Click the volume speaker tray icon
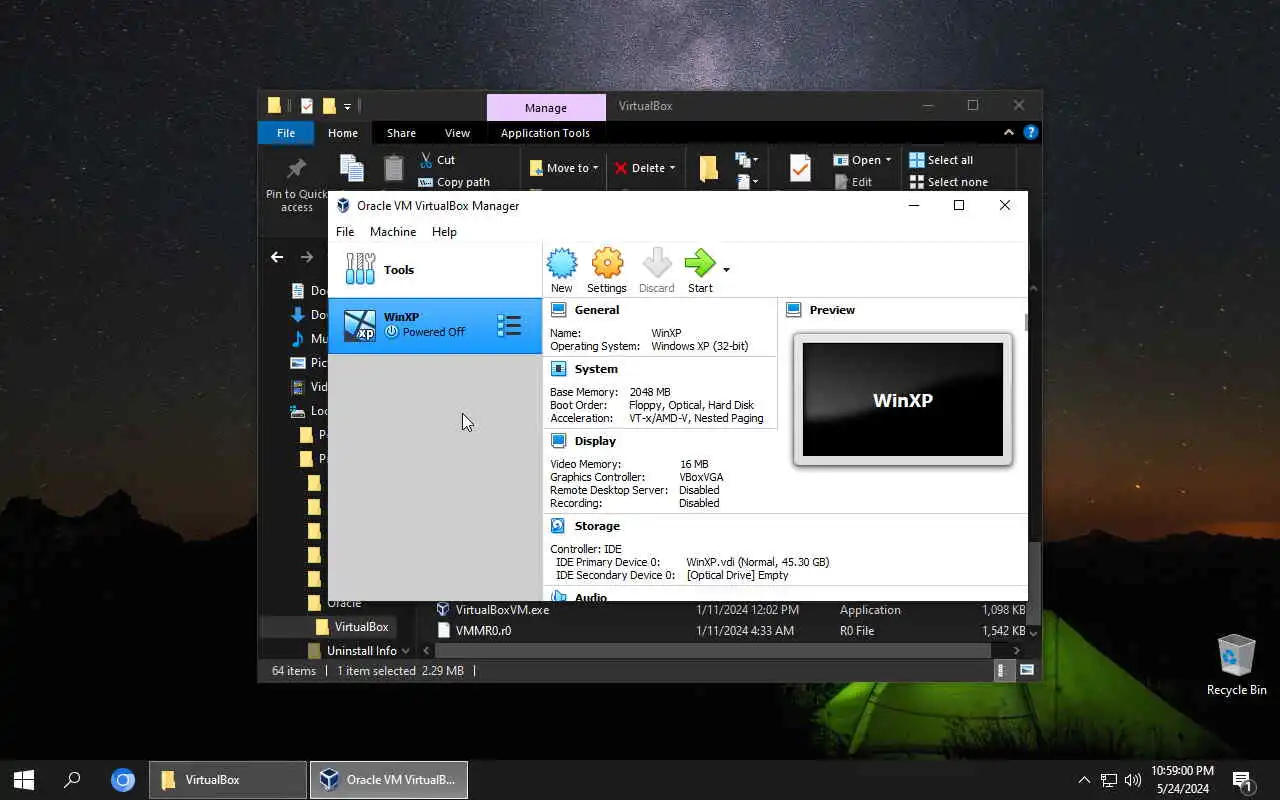This screenshot has height=800, width=1280. (1133, 780)
